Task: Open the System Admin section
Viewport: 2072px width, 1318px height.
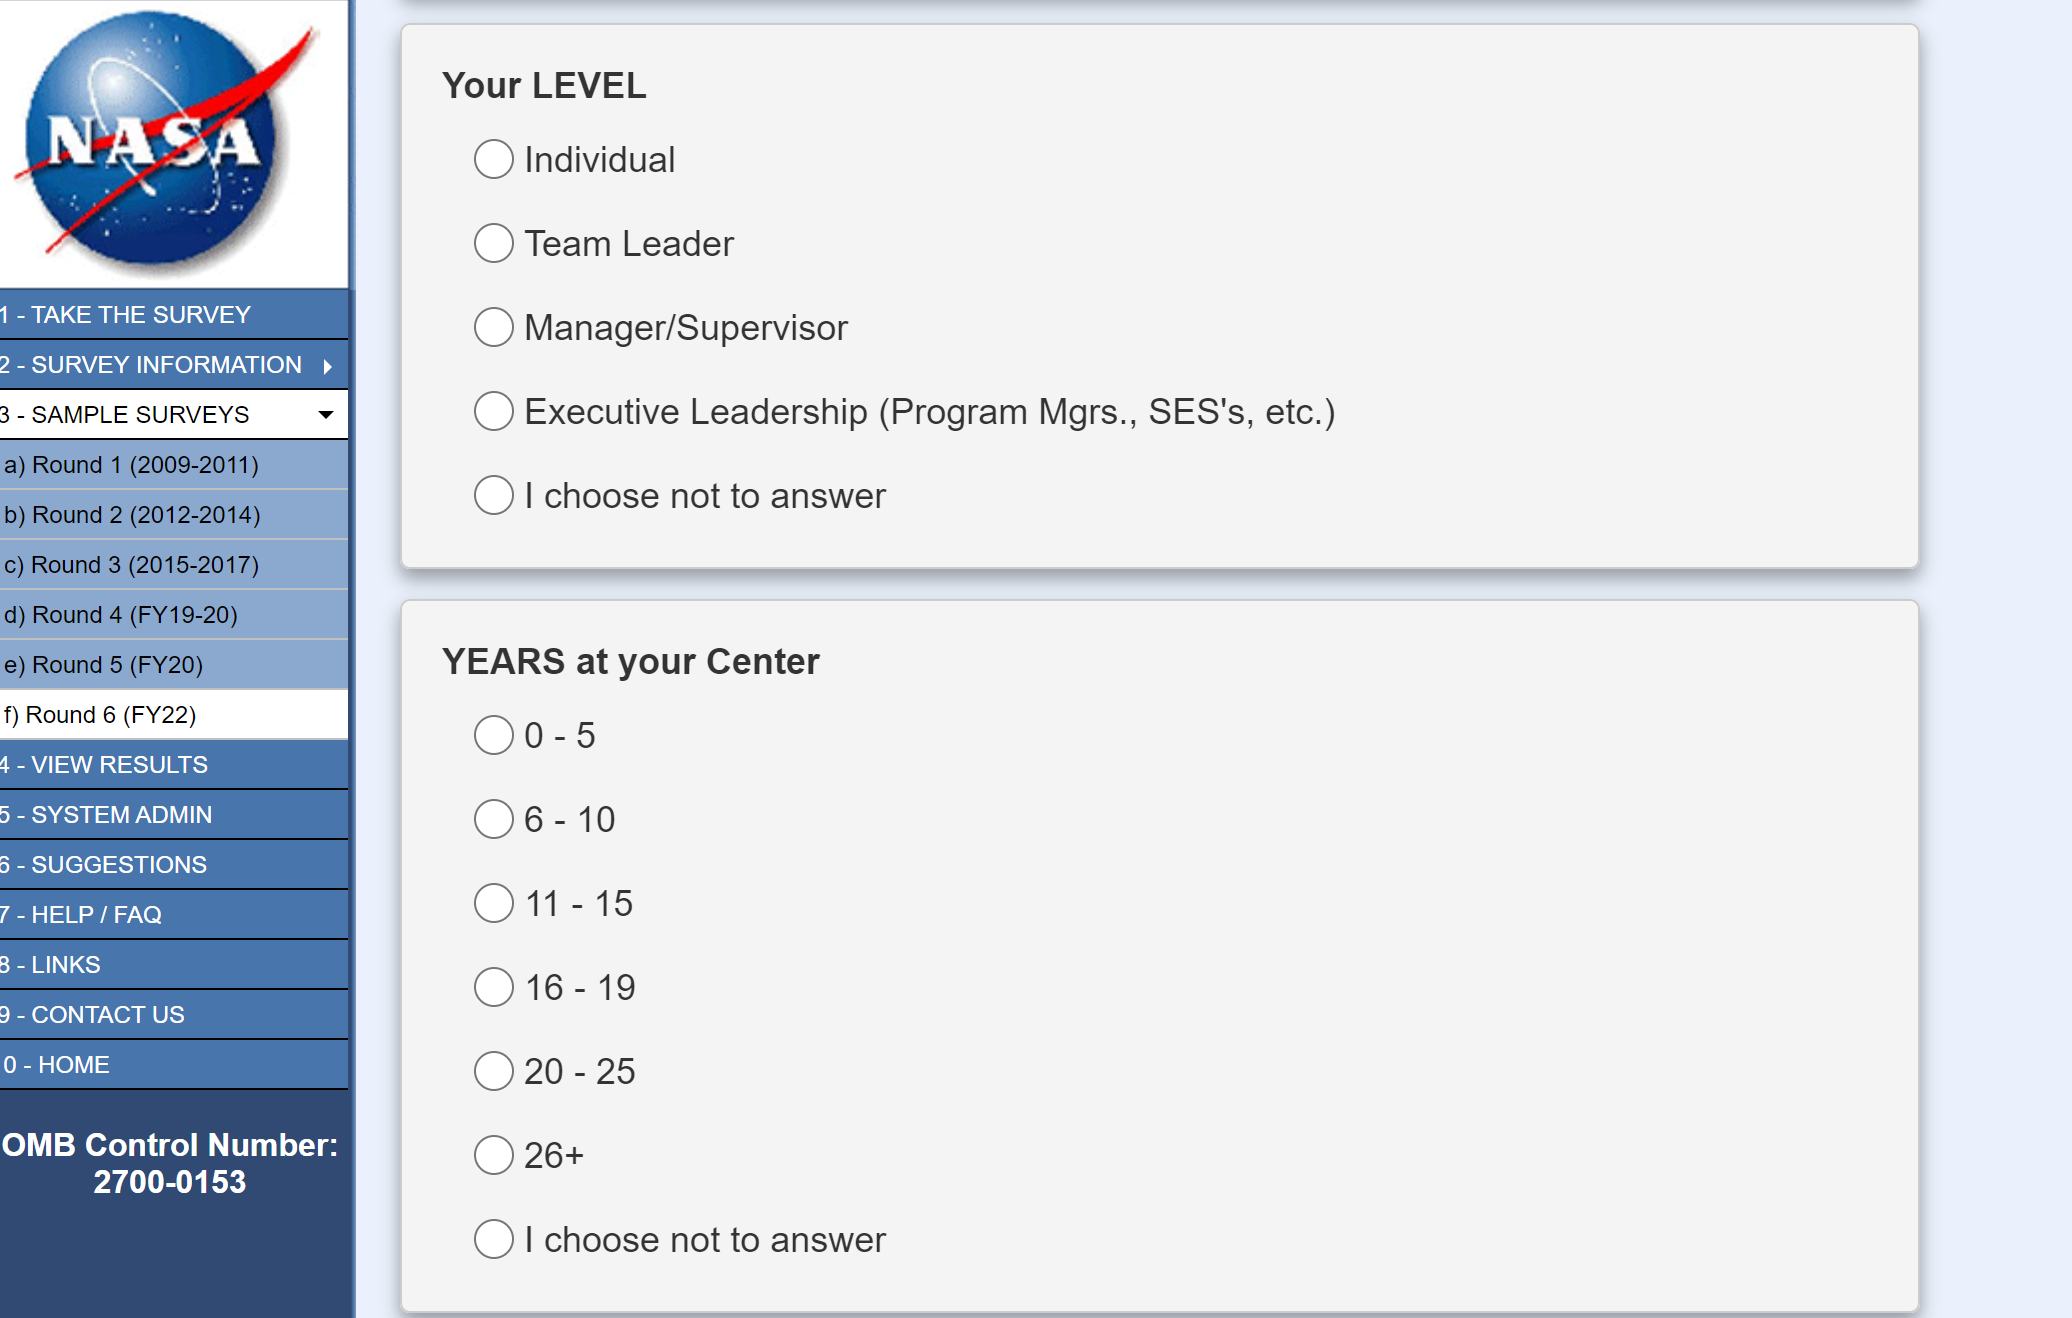Action: pos(121,815)
